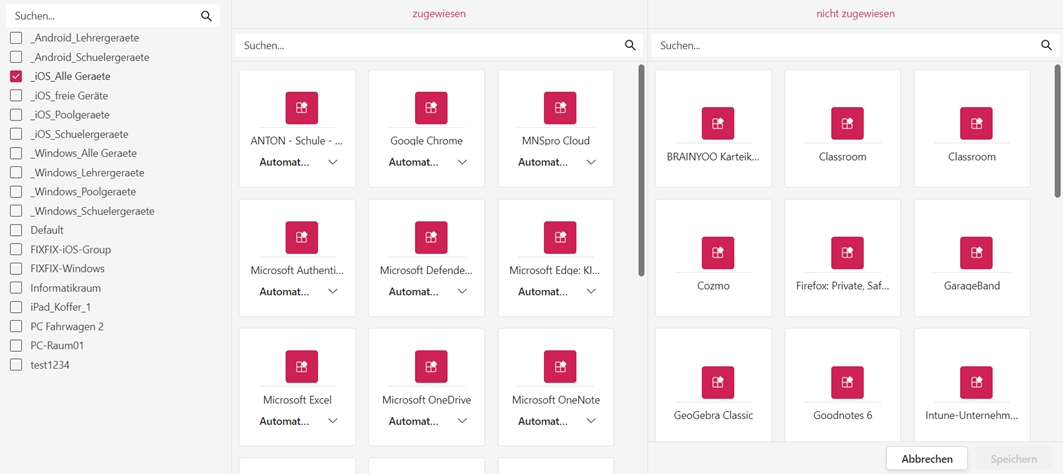1063x474 pixels.
Task: Enable the Informatikraum checkbox
Action: (x=16, y=288)
